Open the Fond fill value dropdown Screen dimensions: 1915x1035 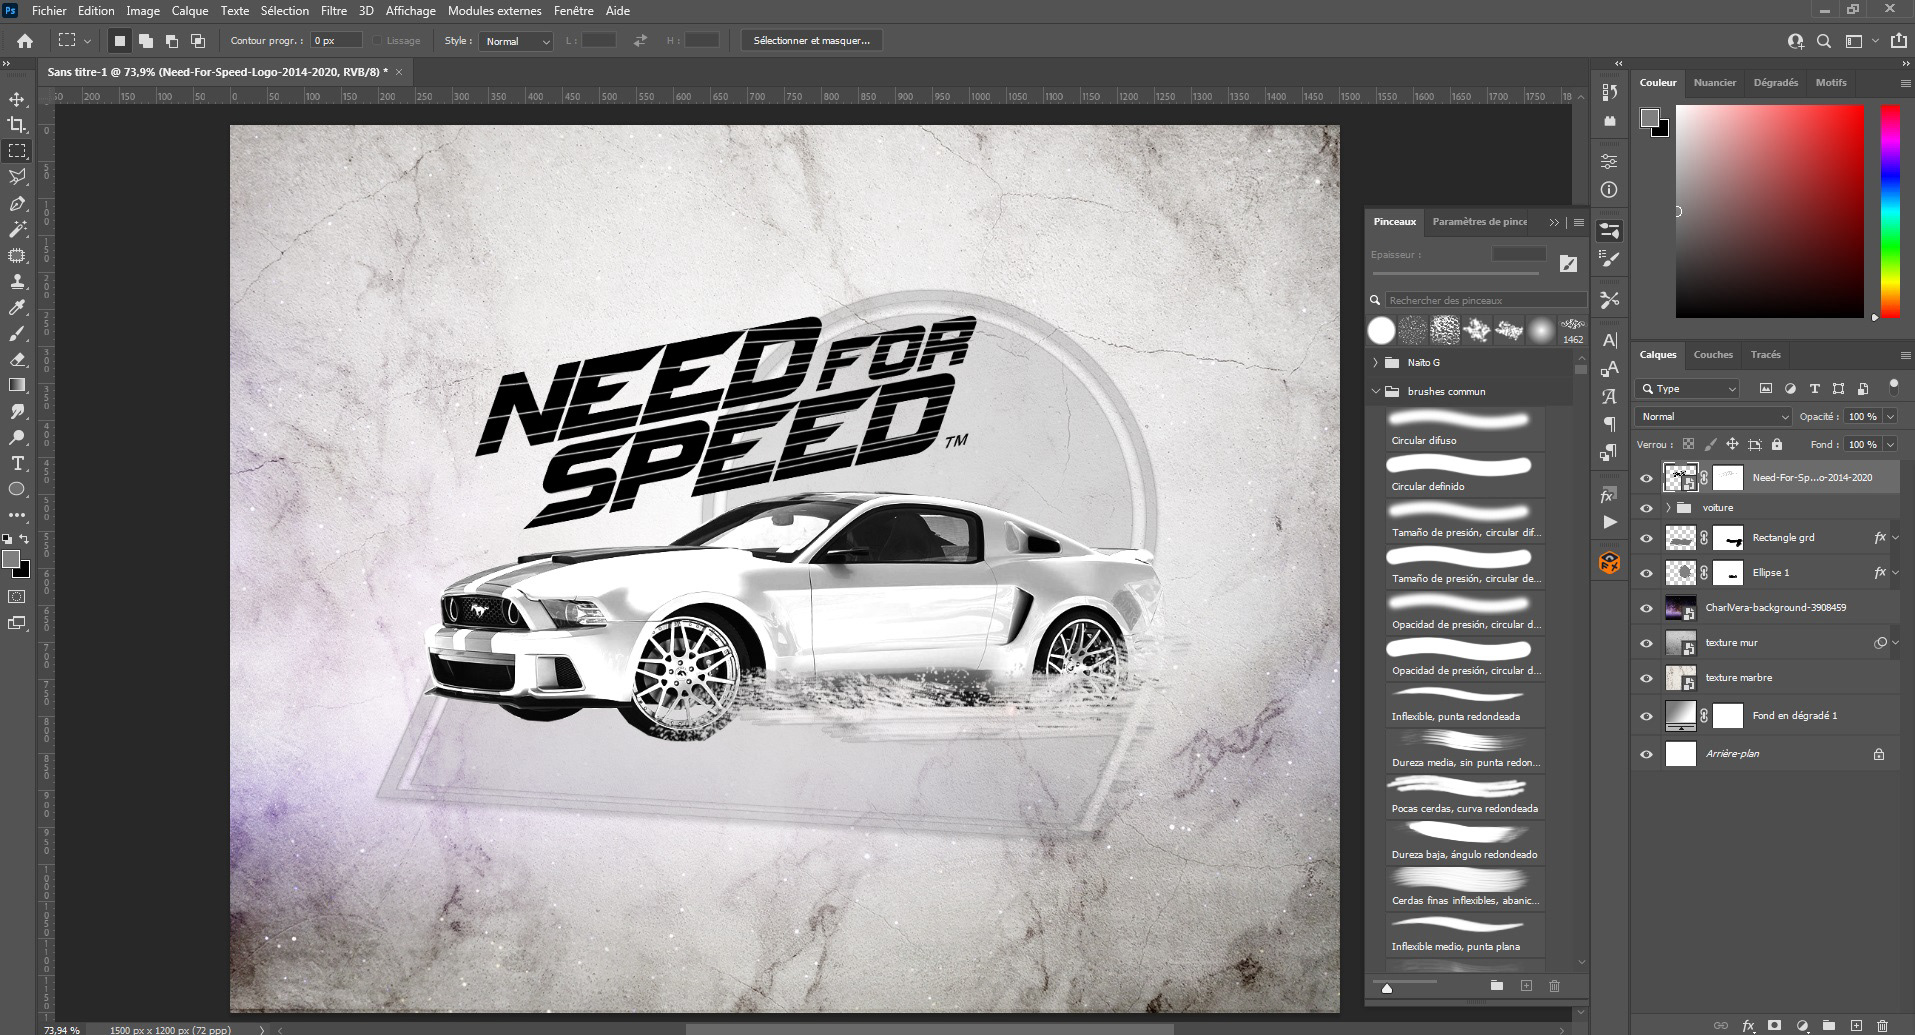point(1890,444)
